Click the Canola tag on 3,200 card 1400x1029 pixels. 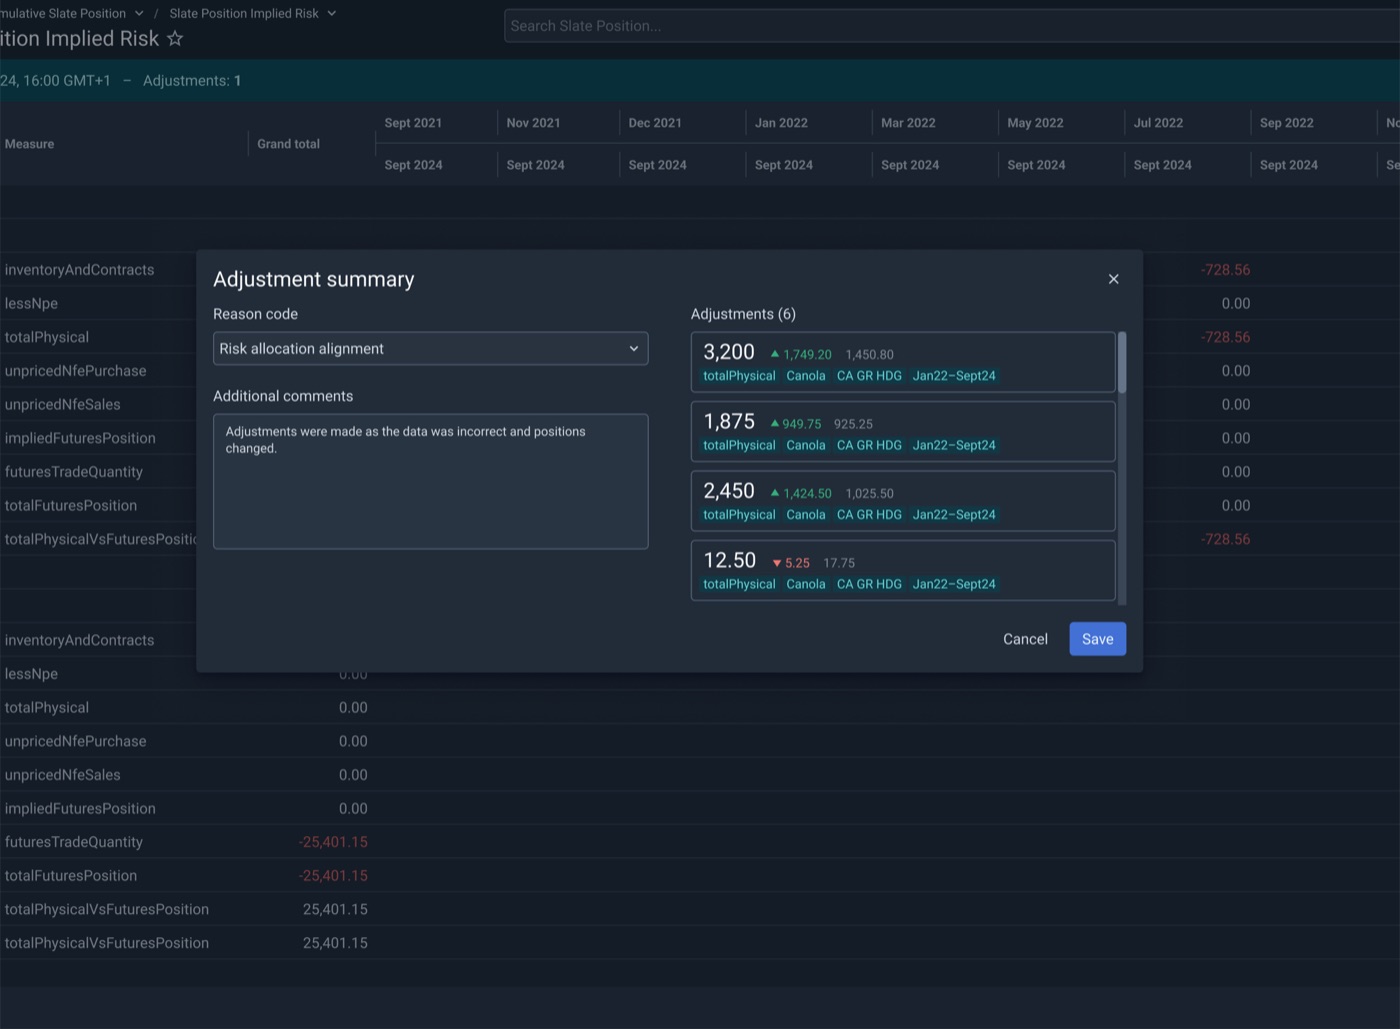806,376
